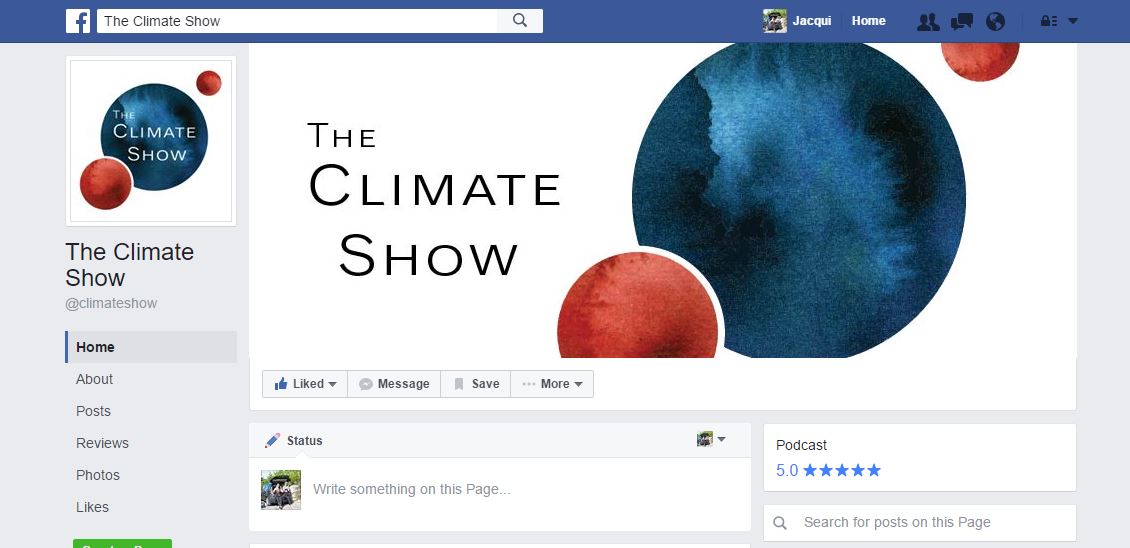Open the Messages chat bubbles icon
The width and height of the screenshot is (1130, 548).
(961, 22)
